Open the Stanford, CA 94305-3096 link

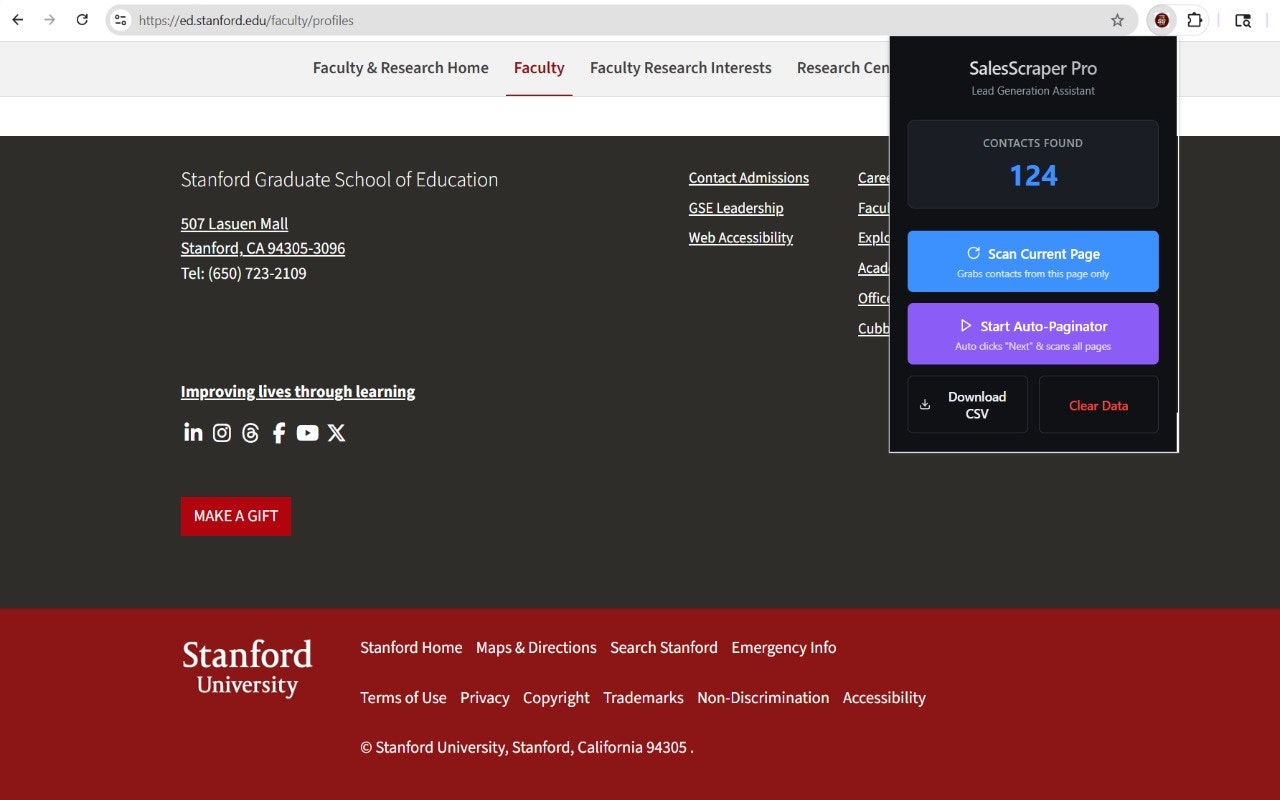pos(263,248)
